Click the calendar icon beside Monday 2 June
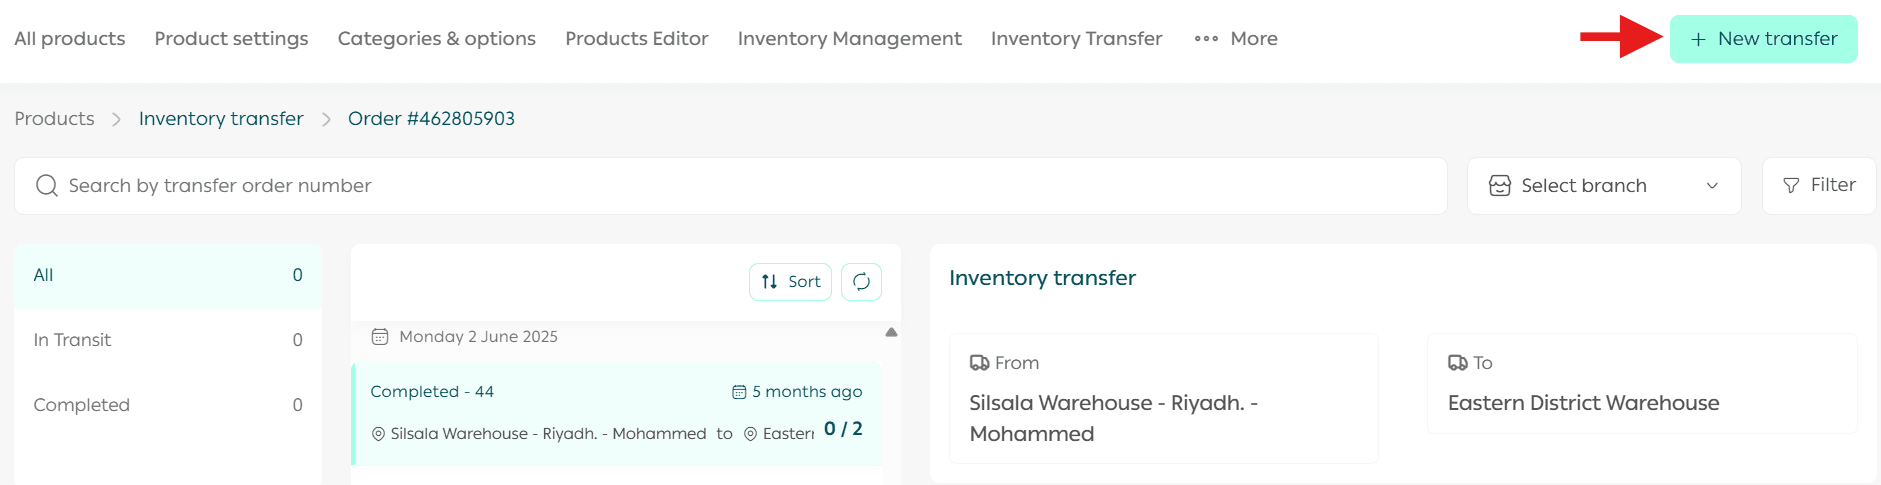This screenshot has width=1881, height=485. [380, 337]
